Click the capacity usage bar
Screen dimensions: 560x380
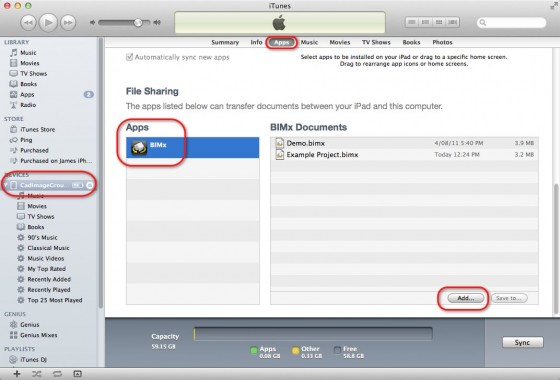pos(313,334)
